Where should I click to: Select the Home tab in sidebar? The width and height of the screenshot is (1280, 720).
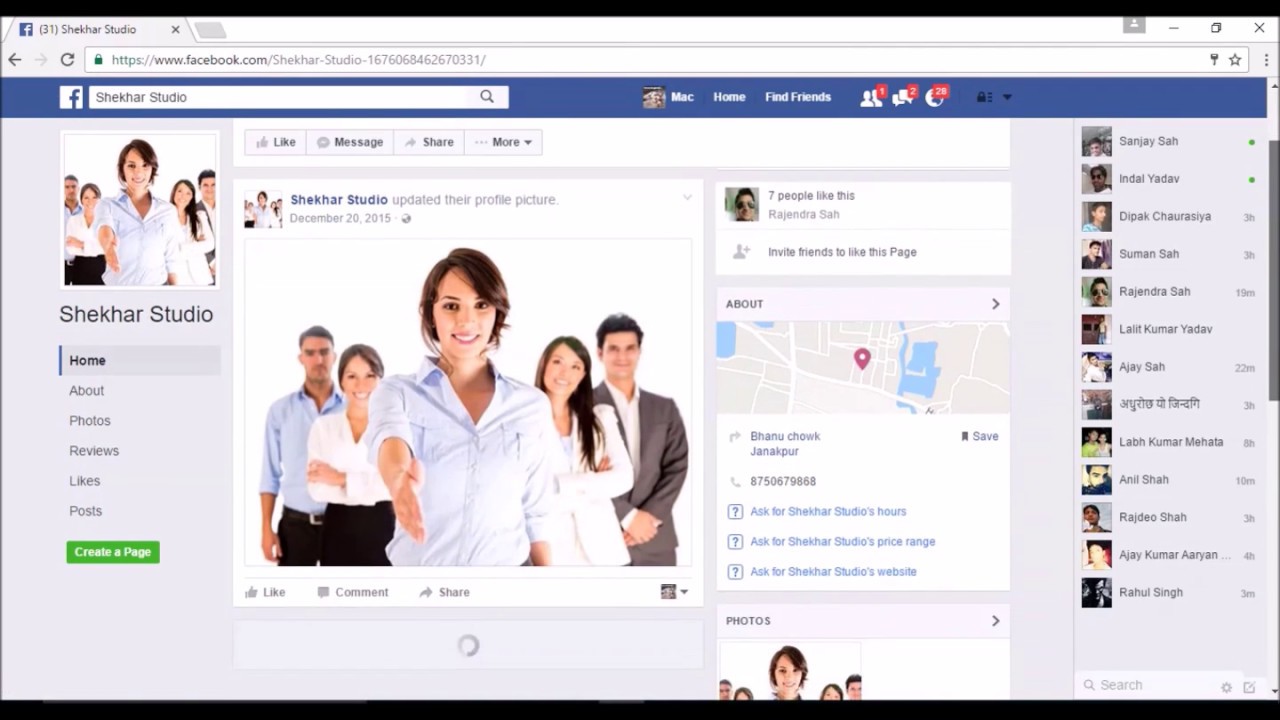coord(140,361)
